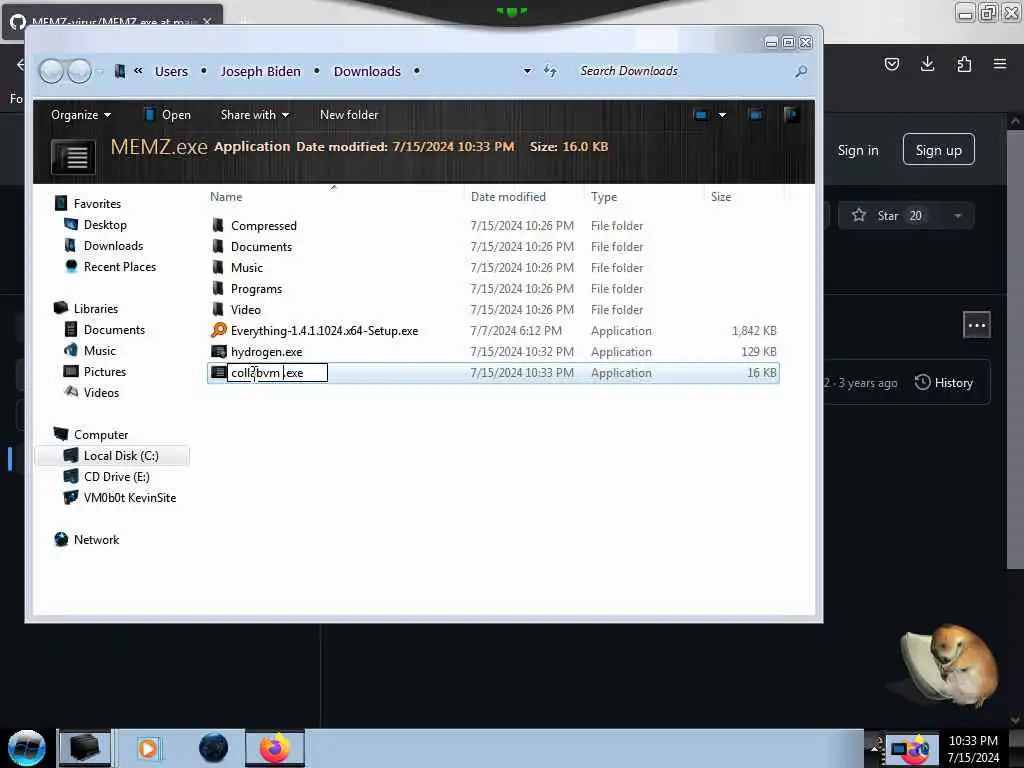Open Pictures library in sidebar
The image size is (1024, 768).
(x=104, y=372)
